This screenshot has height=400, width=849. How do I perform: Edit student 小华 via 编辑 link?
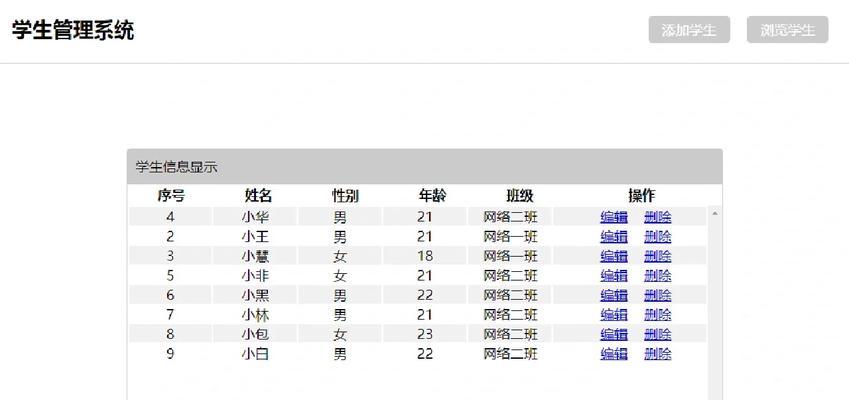614,217
